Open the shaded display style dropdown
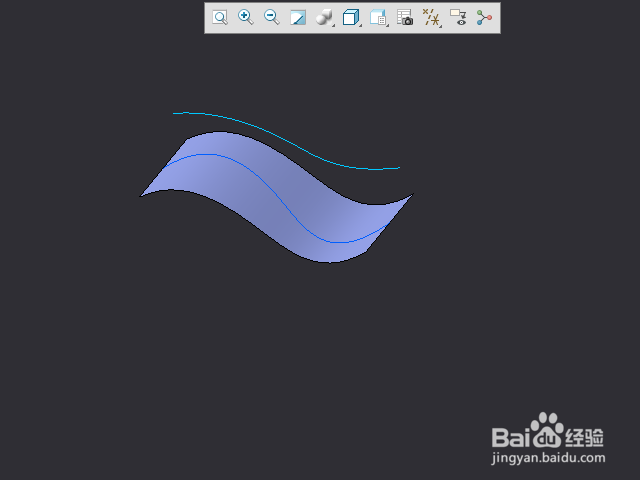Viewport: 640px width, 480px height. click(x=325, y=18)
